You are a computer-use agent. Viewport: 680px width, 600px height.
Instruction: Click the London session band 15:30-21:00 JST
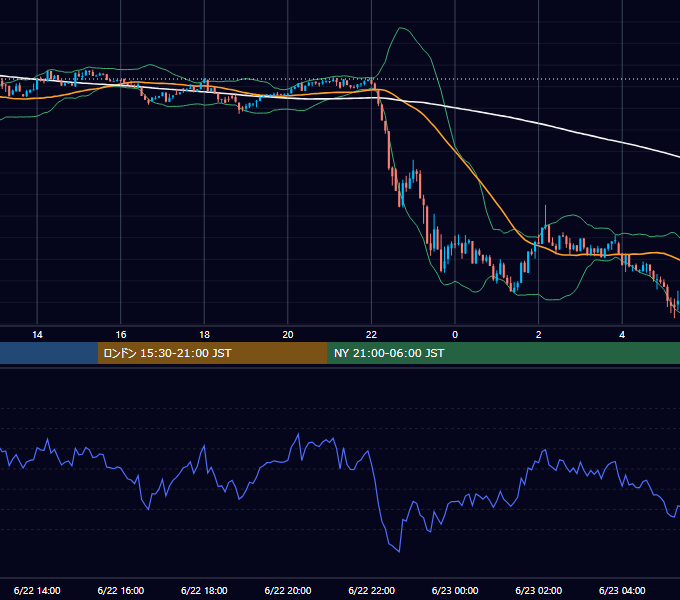coord(212,353)
